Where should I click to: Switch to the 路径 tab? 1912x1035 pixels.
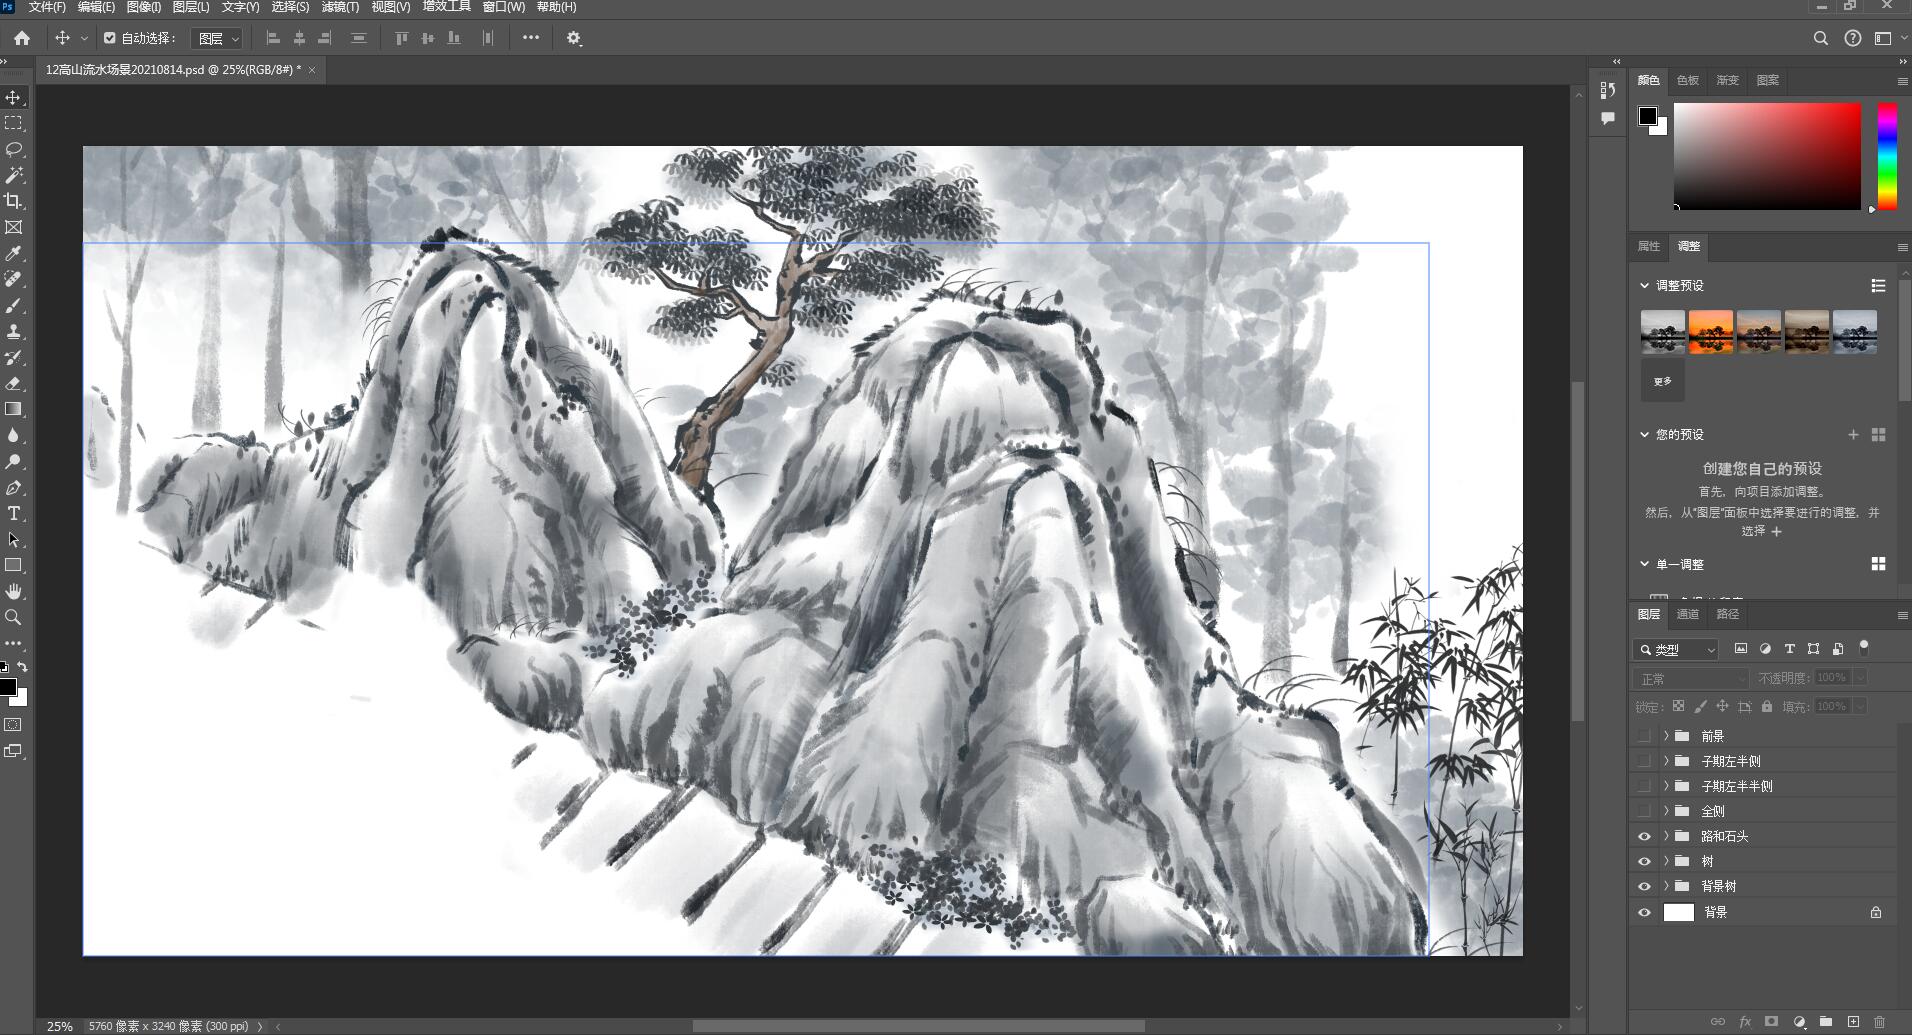[1728, 614]
